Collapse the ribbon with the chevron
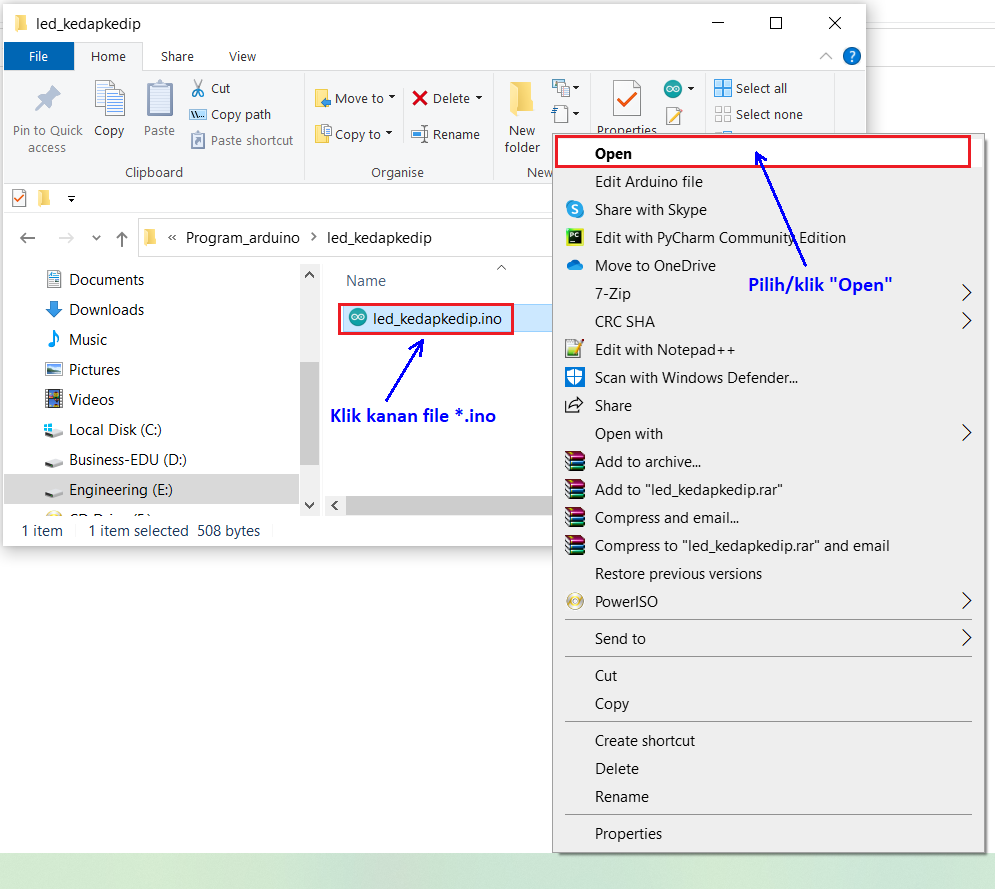The width and height of the screenshot is (995, 889). [x=826, y=56]
